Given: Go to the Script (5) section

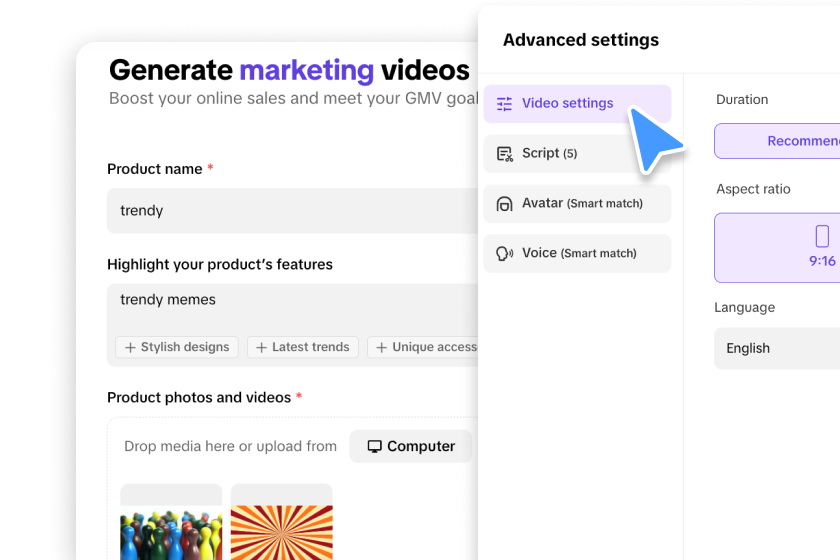Looking at the screenshot, I should coord(577,154).
